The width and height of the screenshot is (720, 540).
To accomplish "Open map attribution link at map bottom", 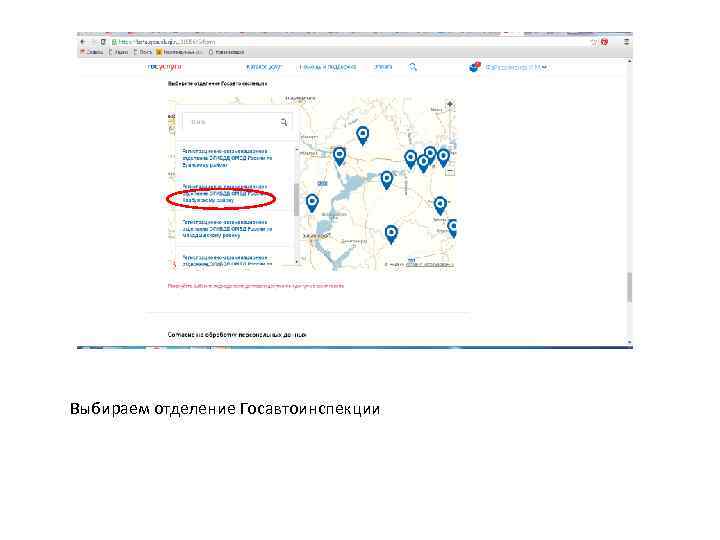I will click(430, 264).
